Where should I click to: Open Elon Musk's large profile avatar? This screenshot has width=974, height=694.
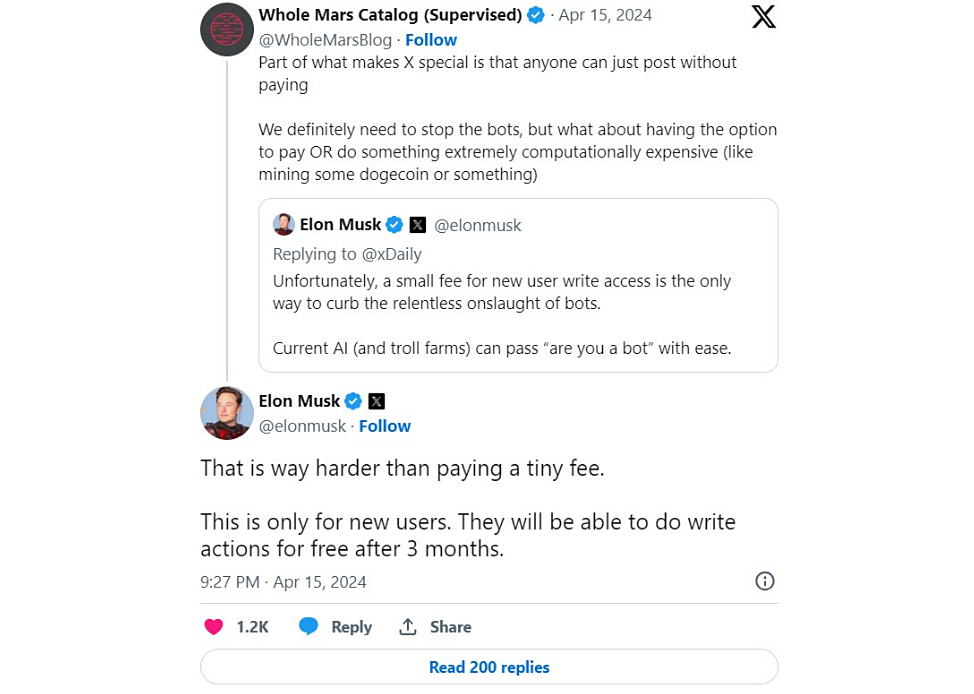[227, 413]
